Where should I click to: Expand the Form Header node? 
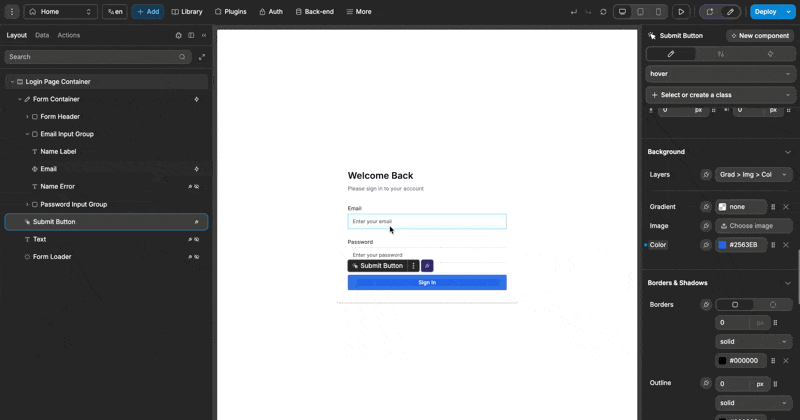tap(27, 117)
